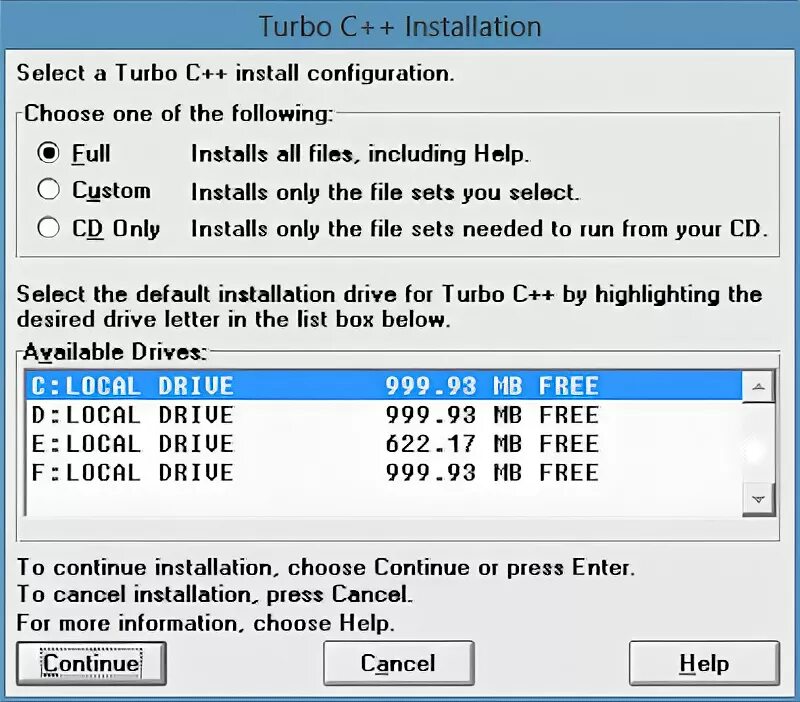This screenshot has width=800, height=702.
Task: Click the Continue button
Action: point(91,663)
